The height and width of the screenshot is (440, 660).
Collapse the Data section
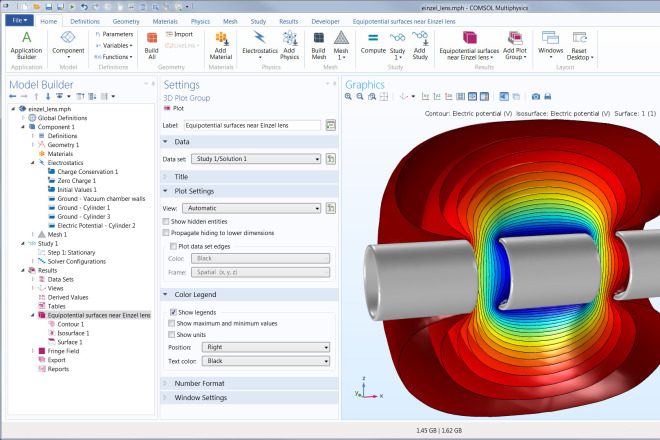[x=165, y=141]
